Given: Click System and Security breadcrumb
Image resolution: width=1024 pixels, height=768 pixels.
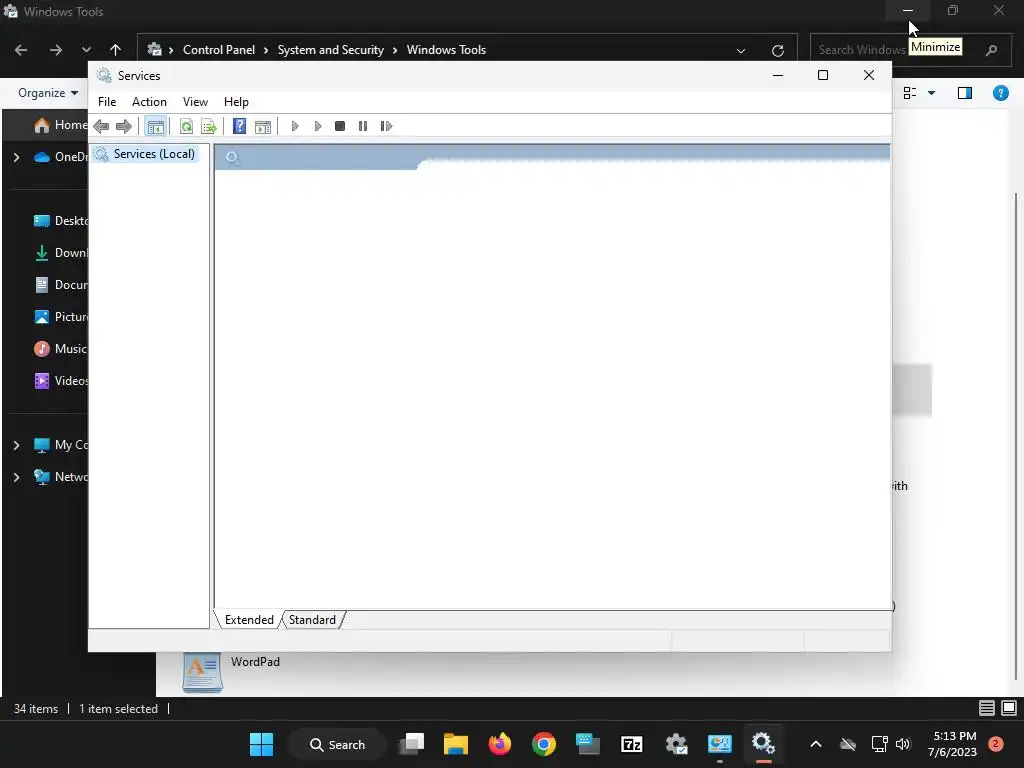Looking at the screenshot, I should coord(330,50).
